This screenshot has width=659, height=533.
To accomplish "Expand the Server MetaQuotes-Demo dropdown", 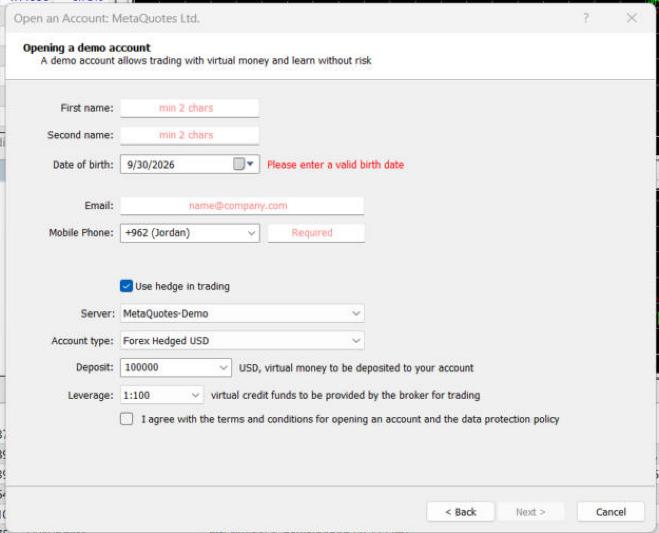I will (242, 314).
